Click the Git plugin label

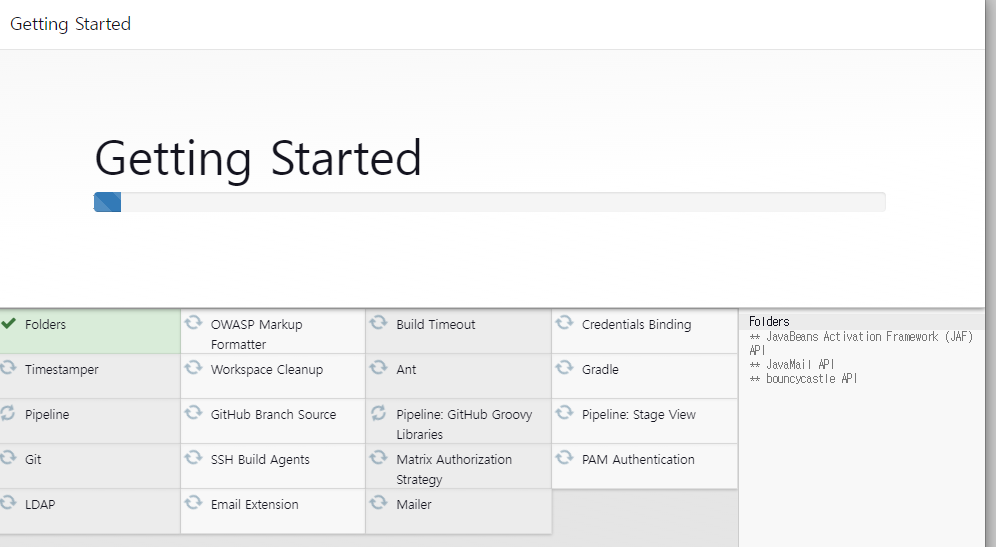[33, 460]
